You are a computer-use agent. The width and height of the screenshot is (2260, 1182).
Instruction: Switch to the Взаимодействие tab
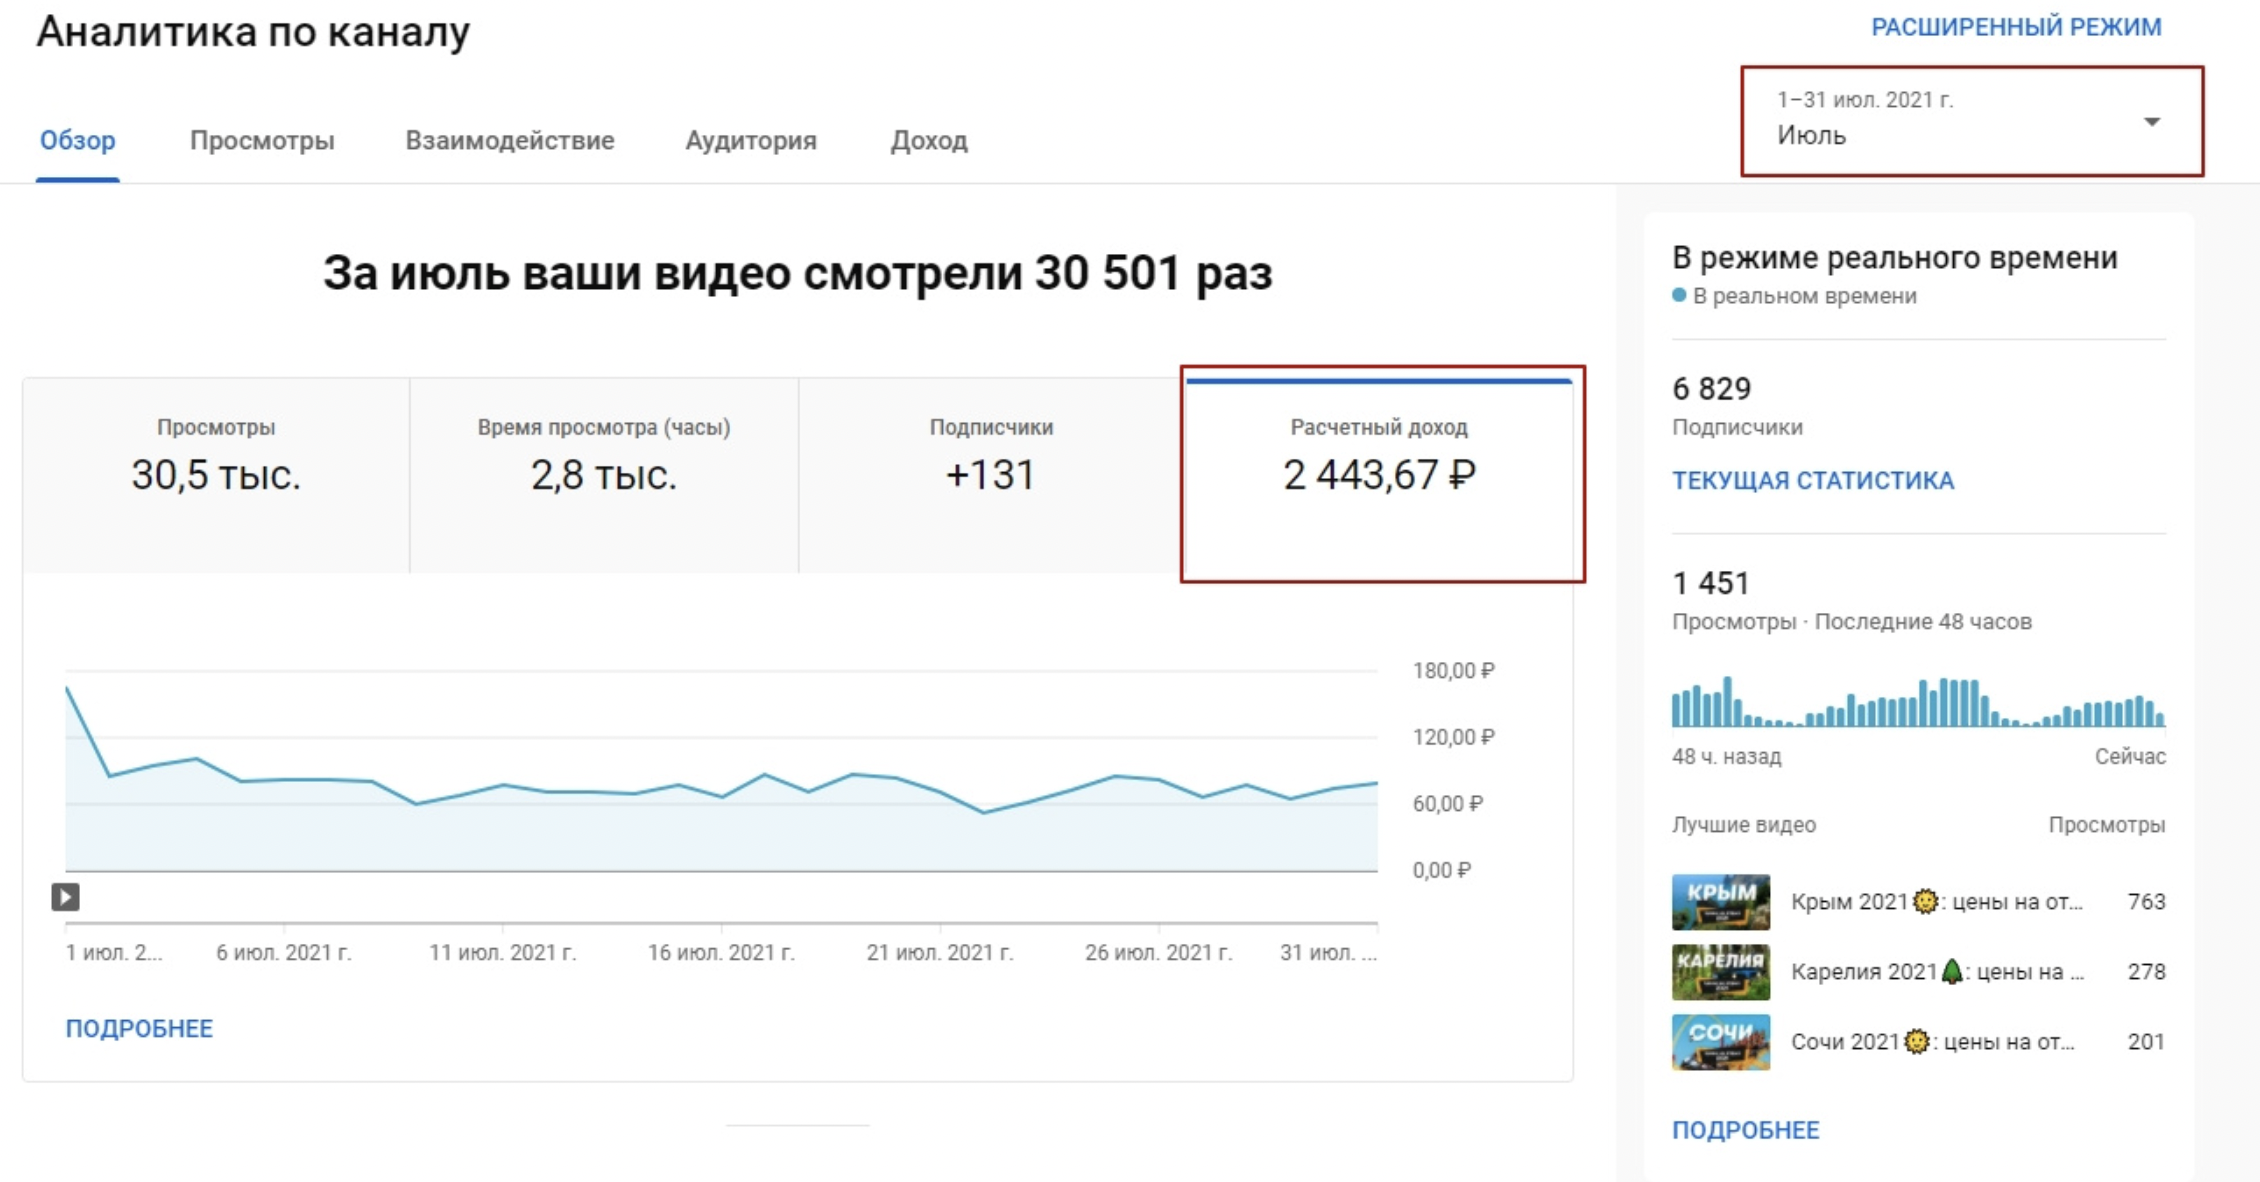pos(509,140)
